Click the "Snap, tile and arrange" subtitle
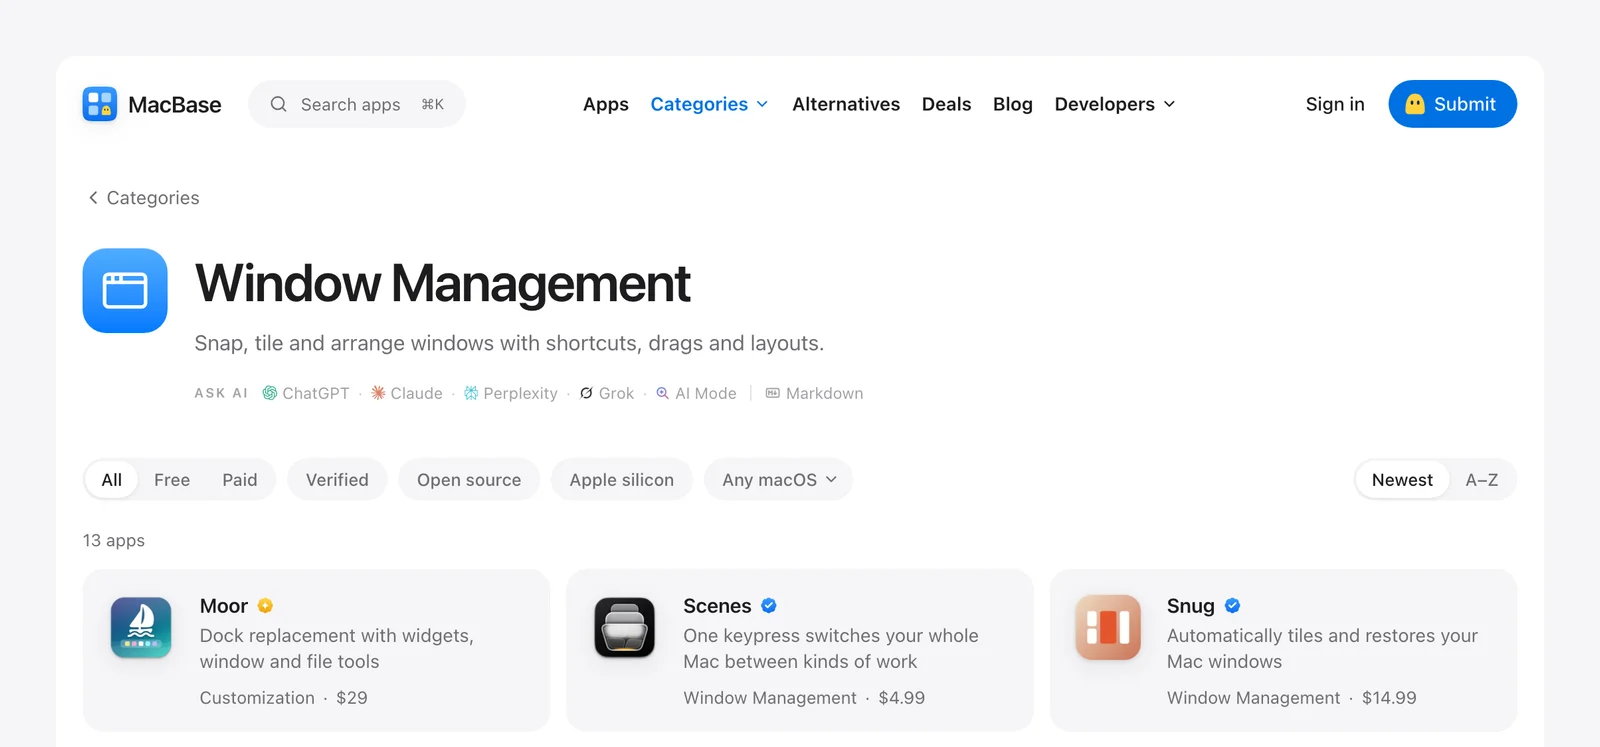This screenshot has height=747, width=1600. point(509,343)
